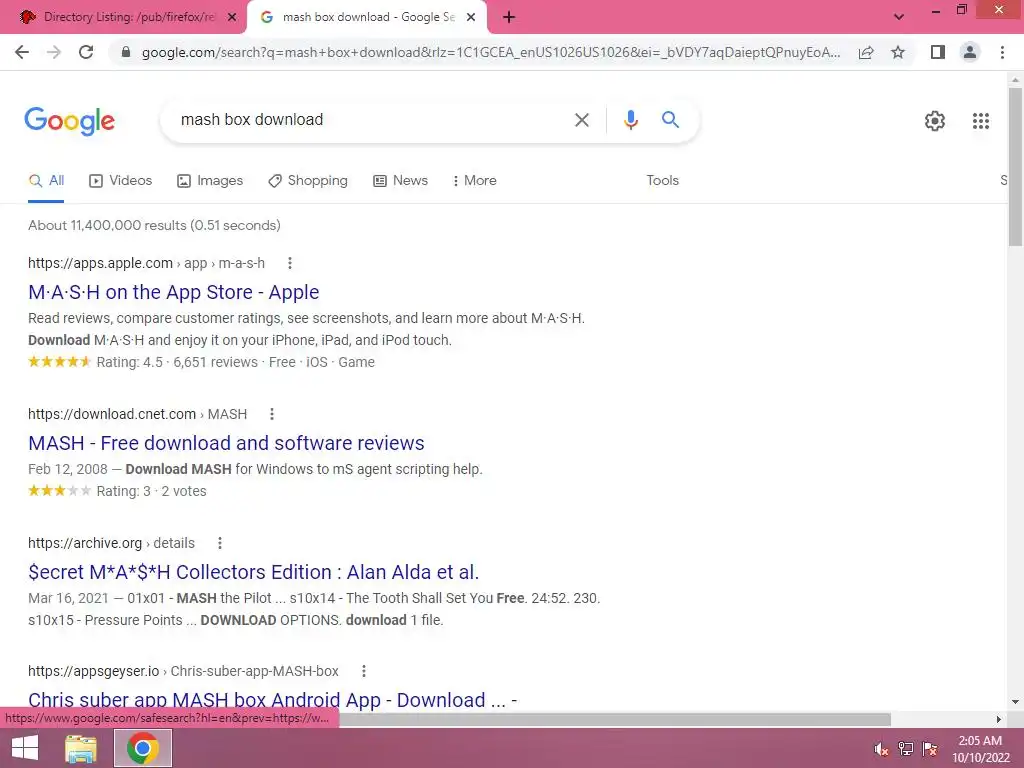Open the tab search chevron
This screenshot has width=1024, height=768.
[x=899, y=17]
